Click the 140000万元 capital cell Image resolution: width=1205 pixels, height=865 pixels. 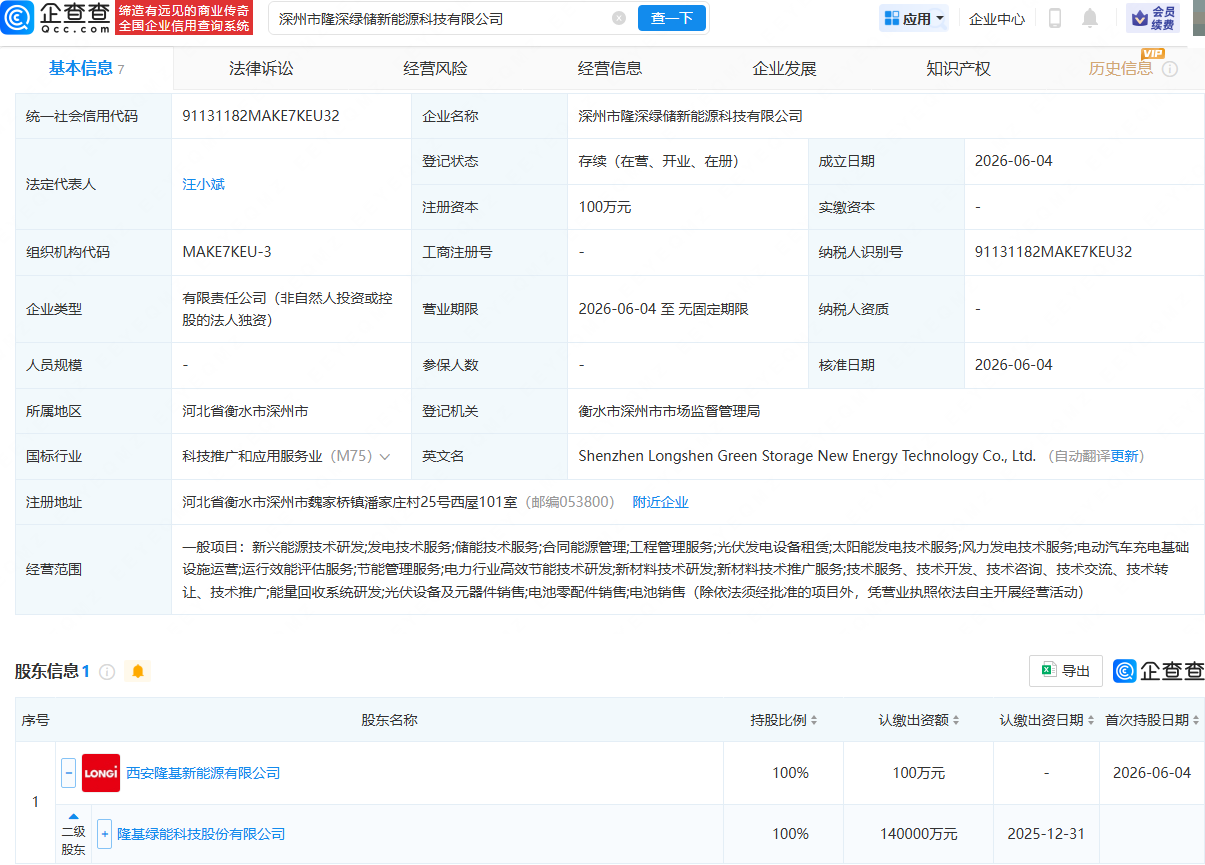coord(918,834)
